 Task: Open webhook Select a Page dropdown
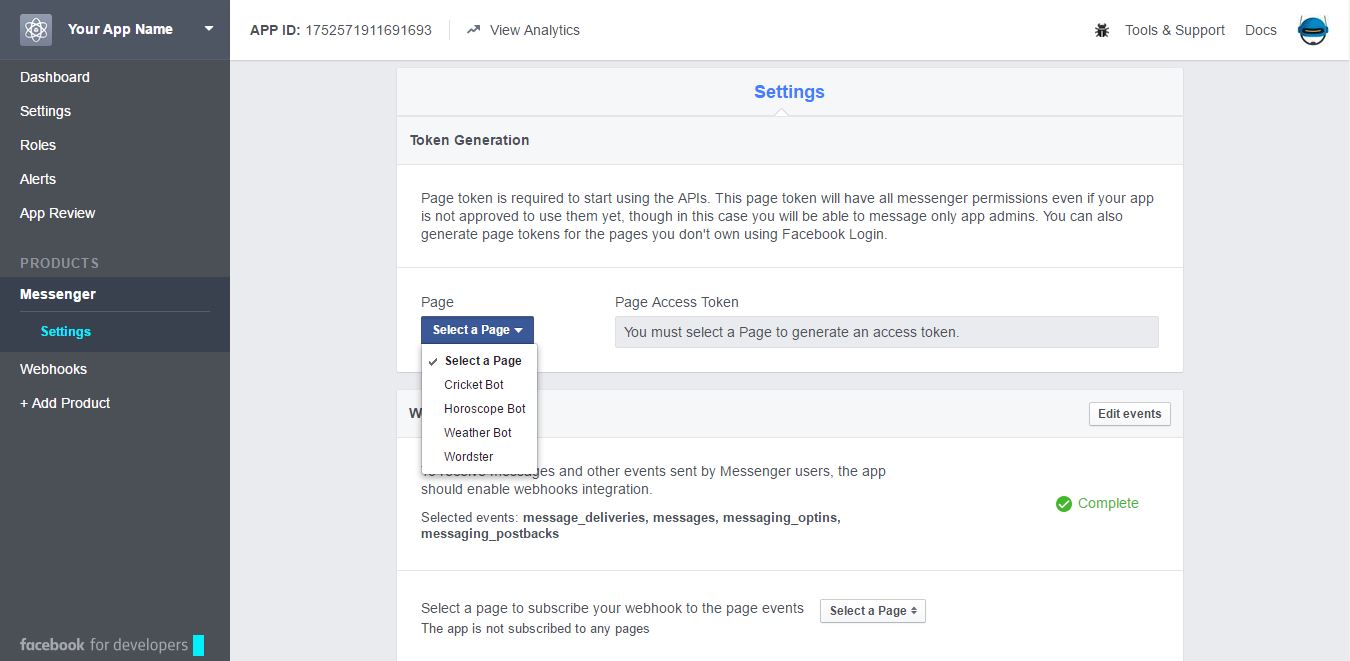[x=873, y=611]
